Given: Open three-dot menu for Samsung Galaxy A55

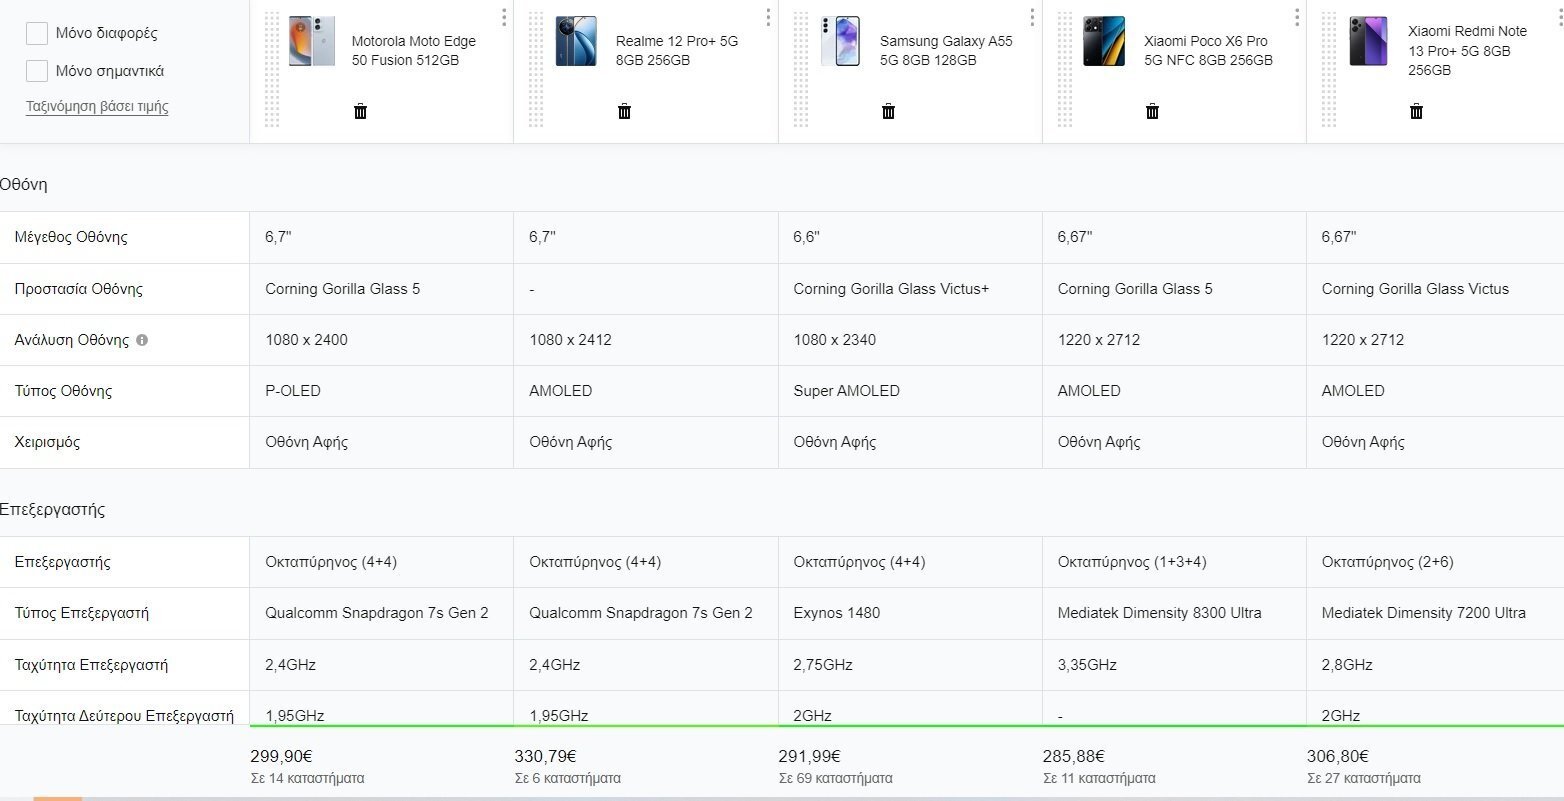Looking at the screenshot, I should click(x=1032, y=17).
